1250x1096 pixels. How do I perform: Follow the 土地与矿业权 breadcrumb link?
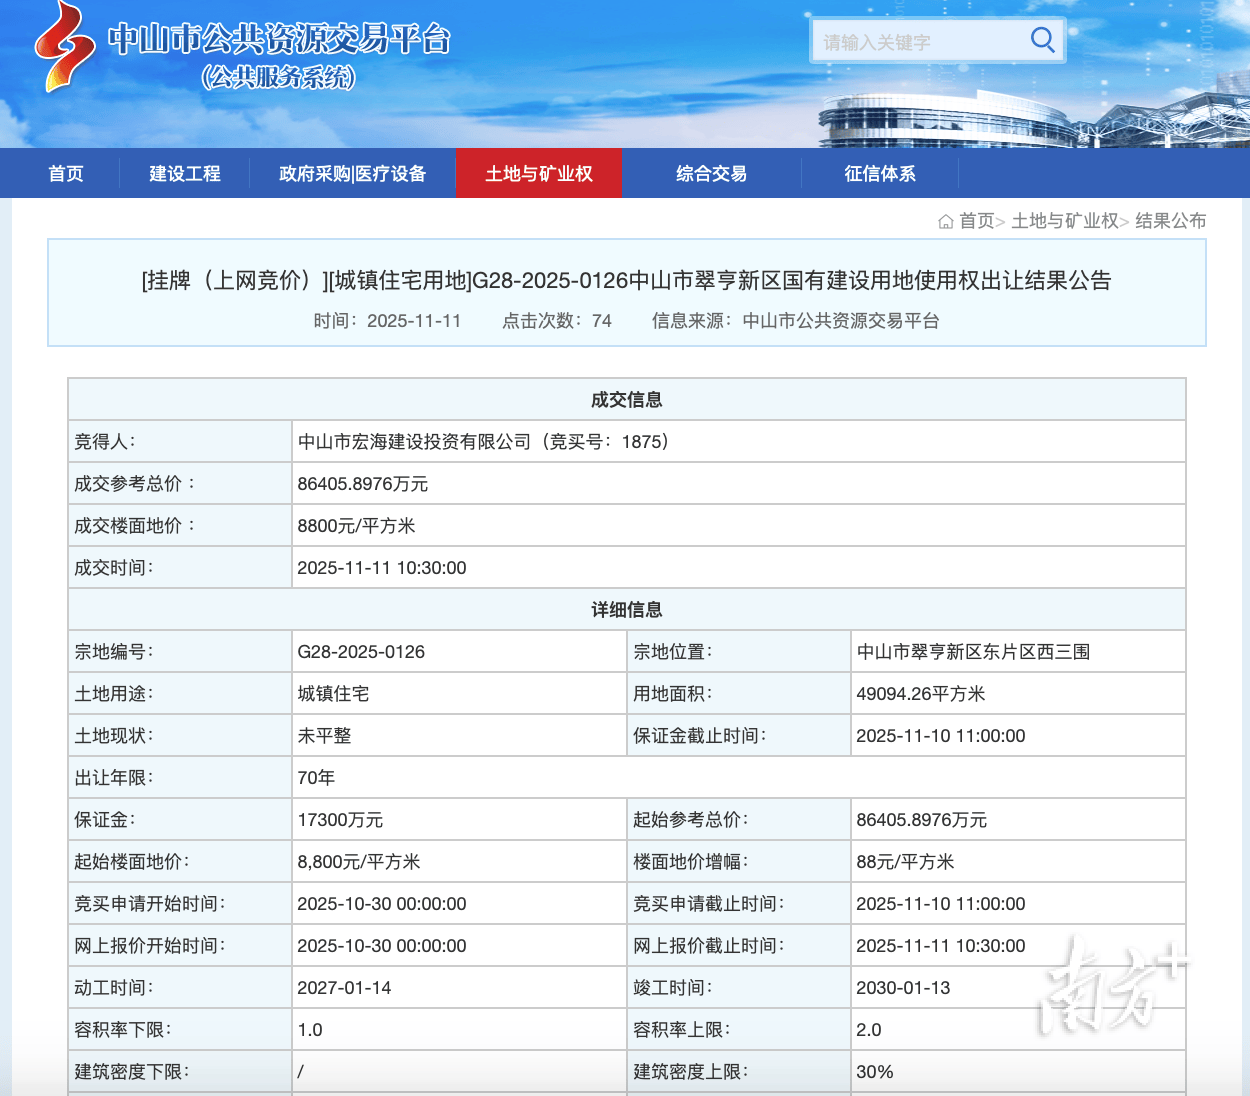coord(1065,221)
